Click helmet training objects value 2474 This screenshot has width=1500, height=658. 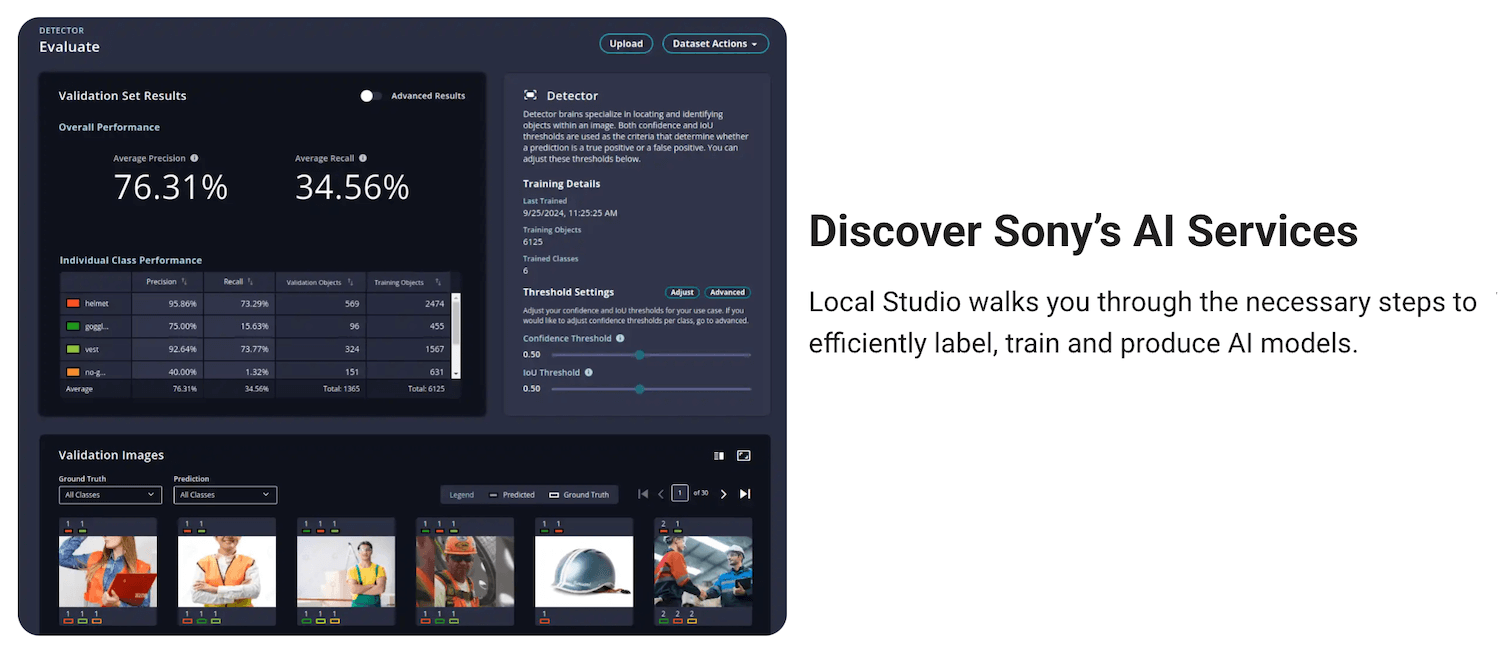434,303
